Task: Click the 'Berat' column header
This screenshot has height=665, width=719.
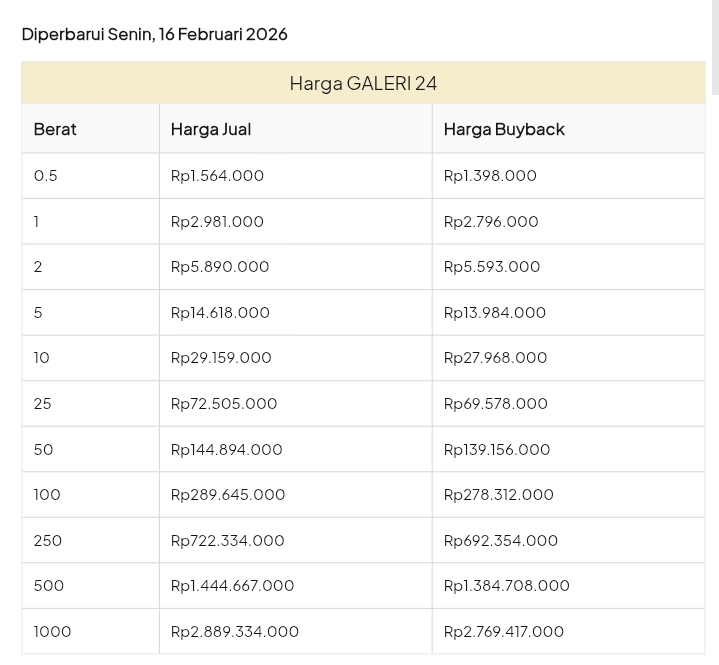Action: tap(55, 129)
